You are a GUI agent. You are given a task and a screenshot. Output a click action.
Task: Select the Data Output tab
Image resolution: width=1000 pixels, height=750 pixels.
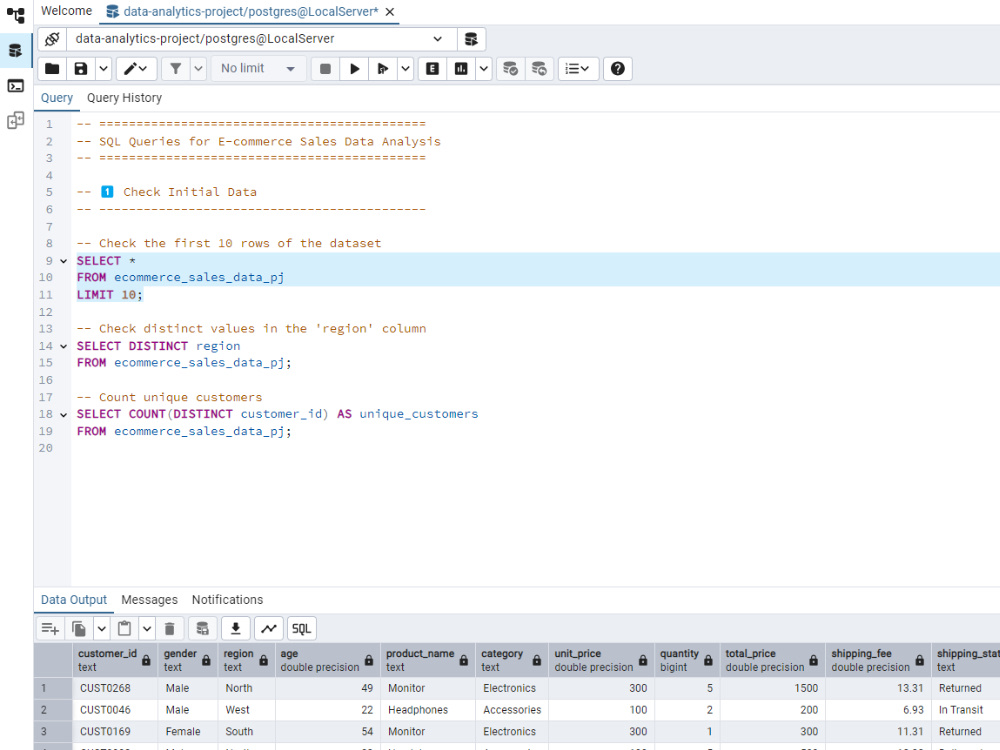coord(74,599)
